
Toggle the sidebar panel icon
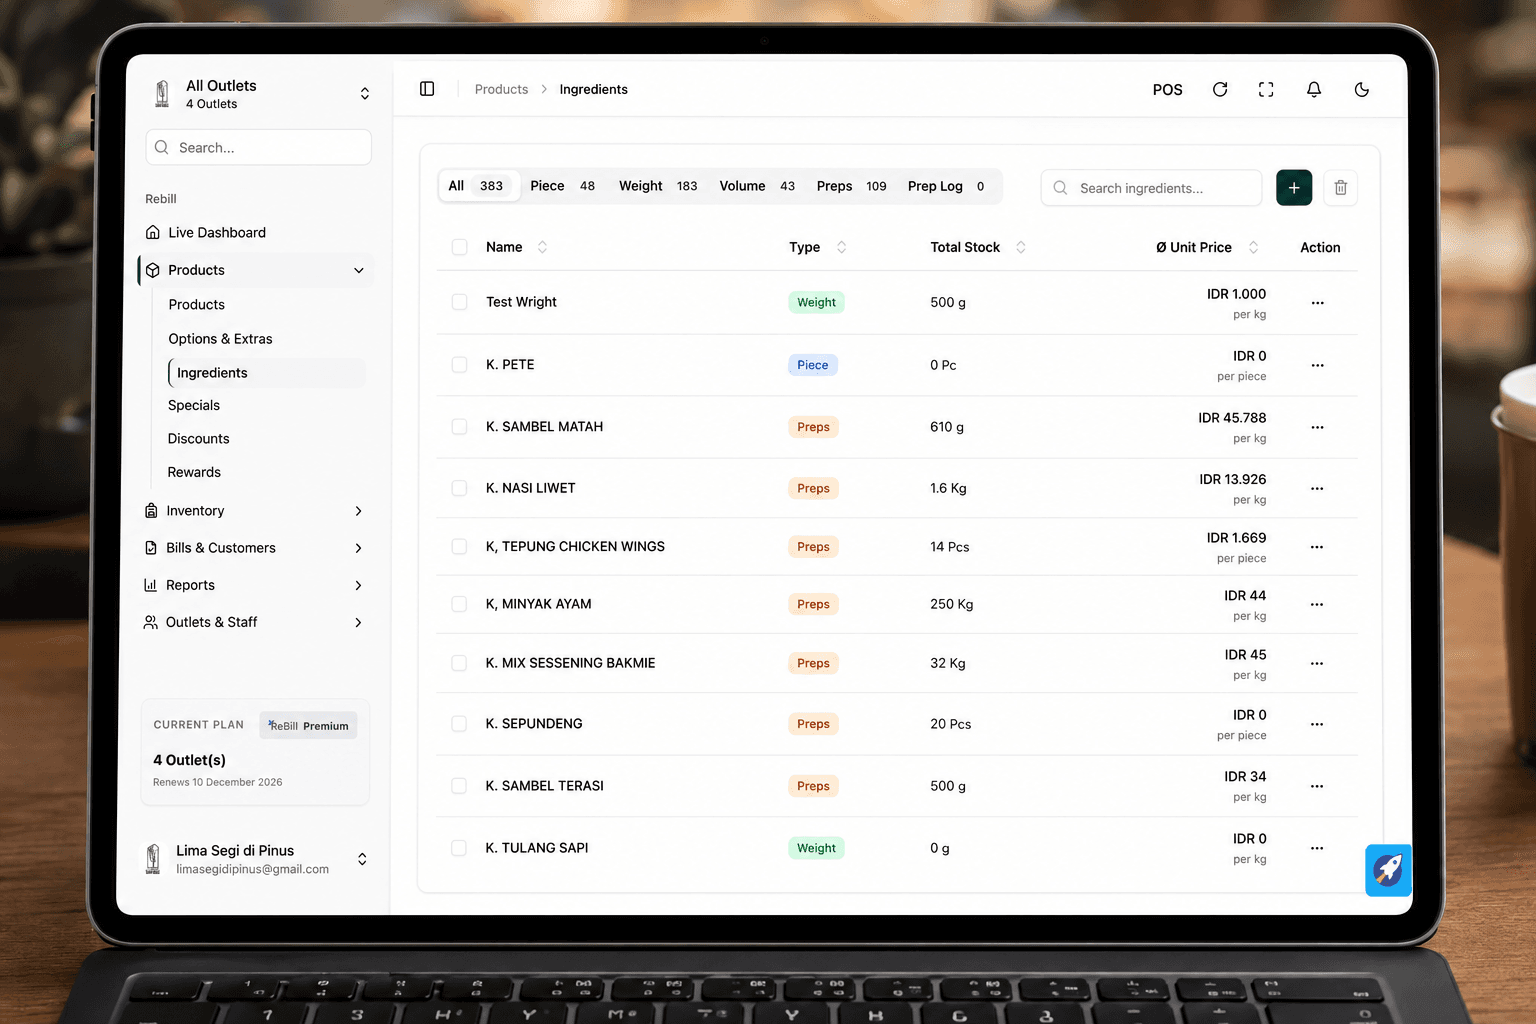point(427,89)
